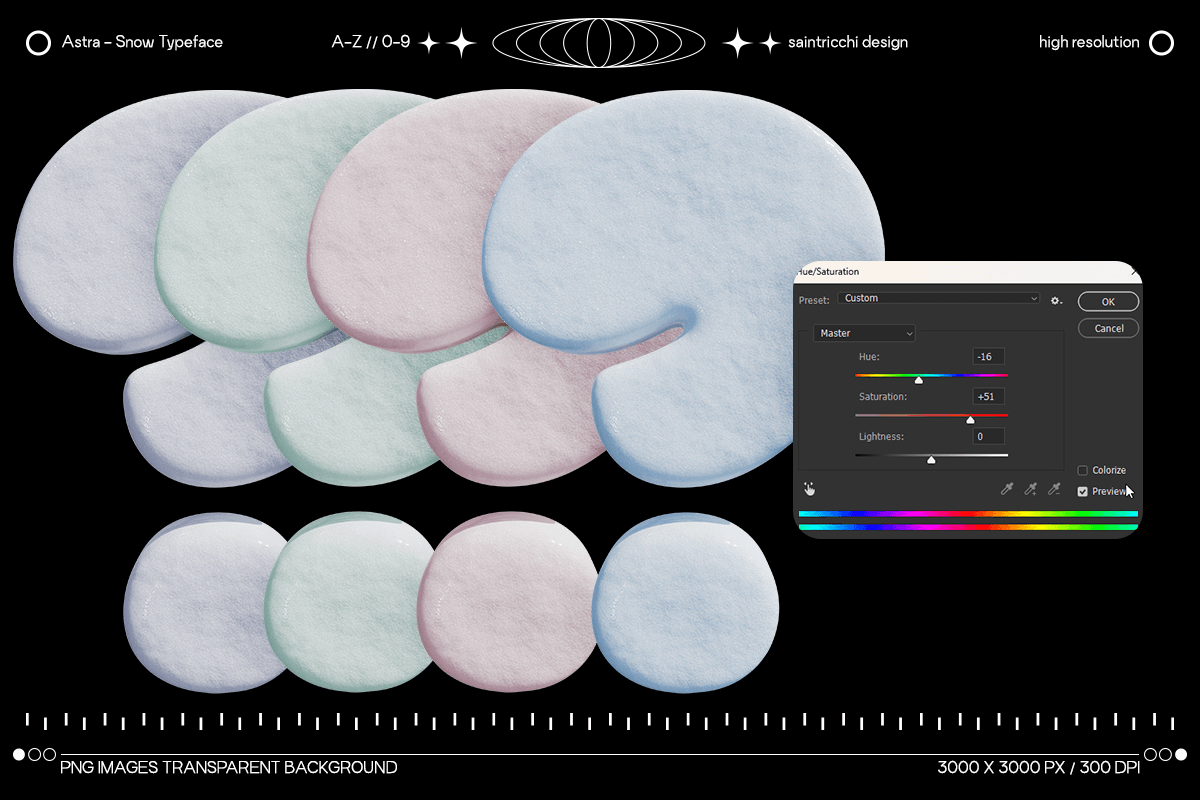Click Cancel in the Hue/Saturation dialog
Screen dimensions: 1200x800
pyautogui.click(x=1108, y=328)
